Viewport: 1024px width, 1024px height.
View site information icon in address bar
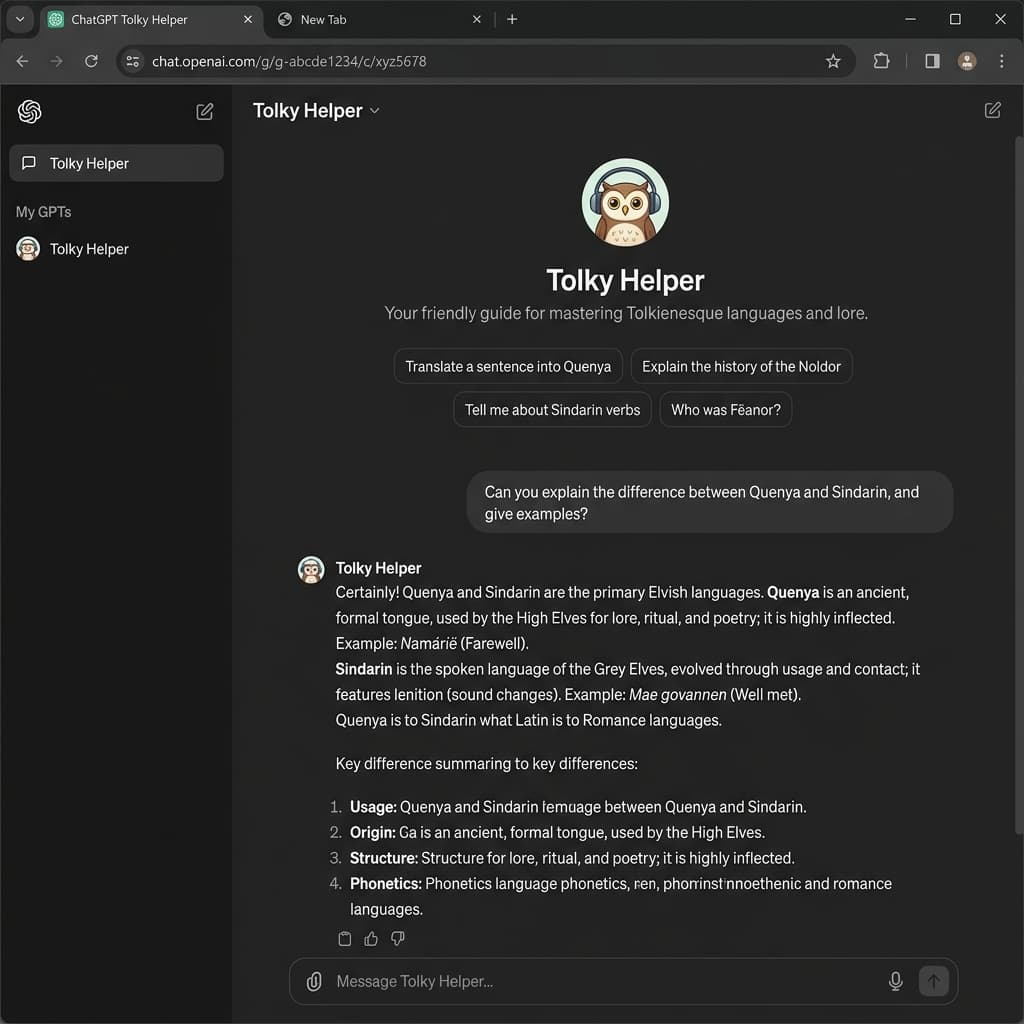pos(133,61)
